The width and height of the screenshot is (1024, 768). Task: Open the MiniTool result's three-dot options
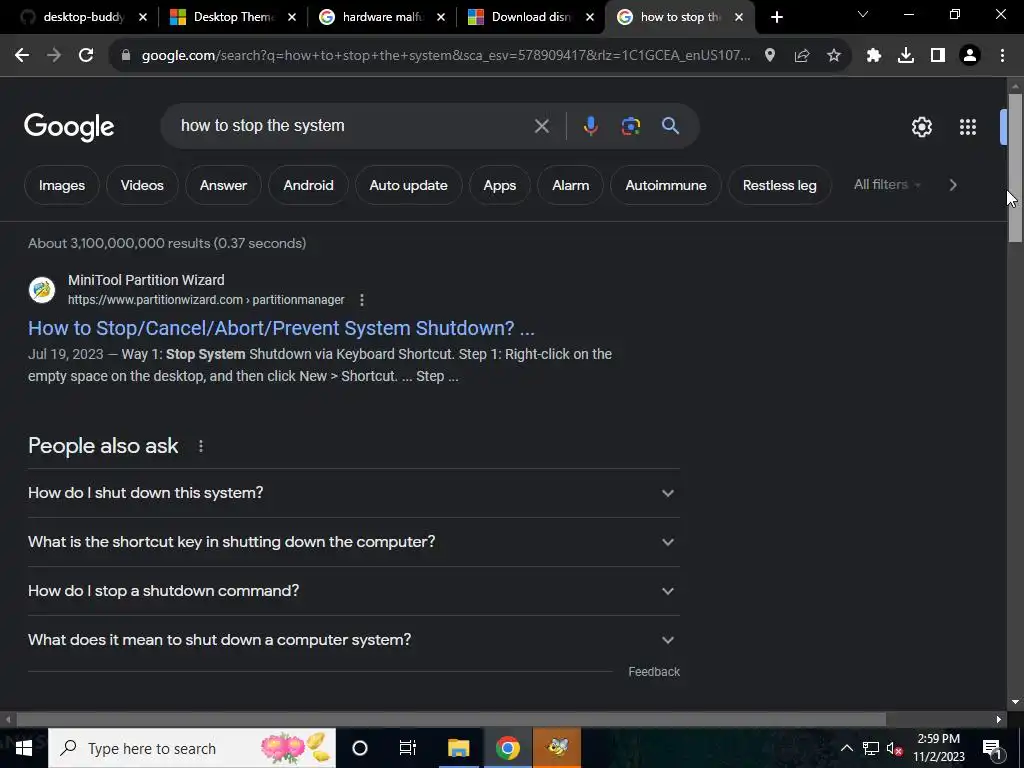click(362, 300)
